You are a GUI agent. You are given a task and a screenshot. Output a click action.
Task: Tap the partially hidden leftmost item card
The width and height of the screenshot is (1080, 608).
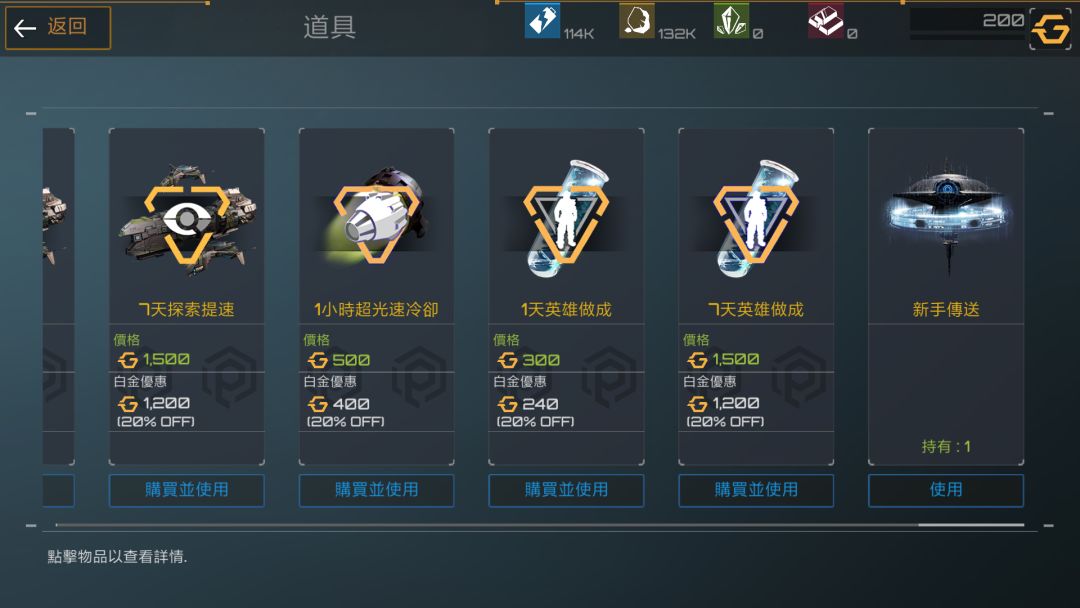point(59,296)
